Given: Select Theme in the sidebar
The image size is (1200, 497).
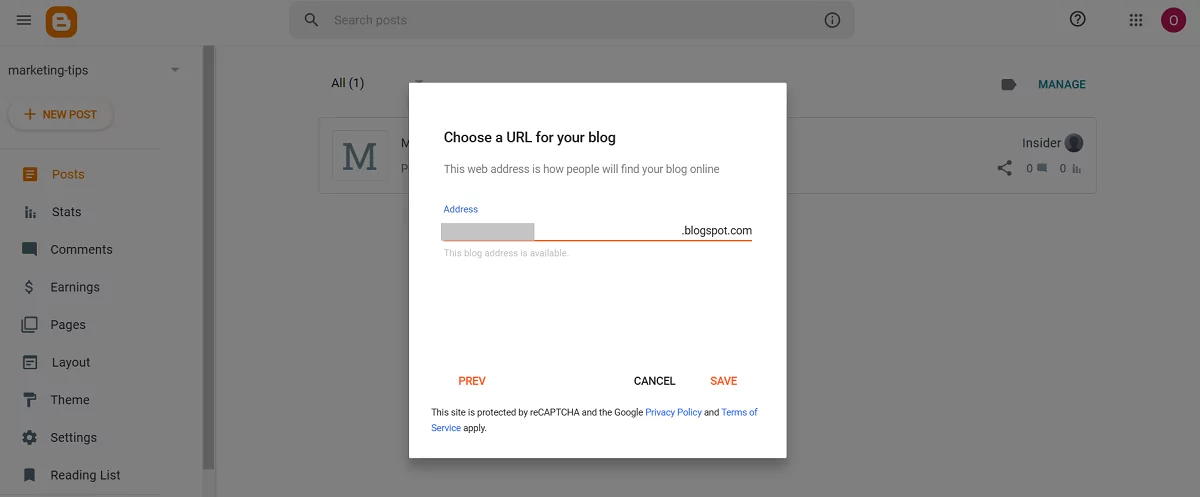Looking at the screenshot, I should pos(70,400).
